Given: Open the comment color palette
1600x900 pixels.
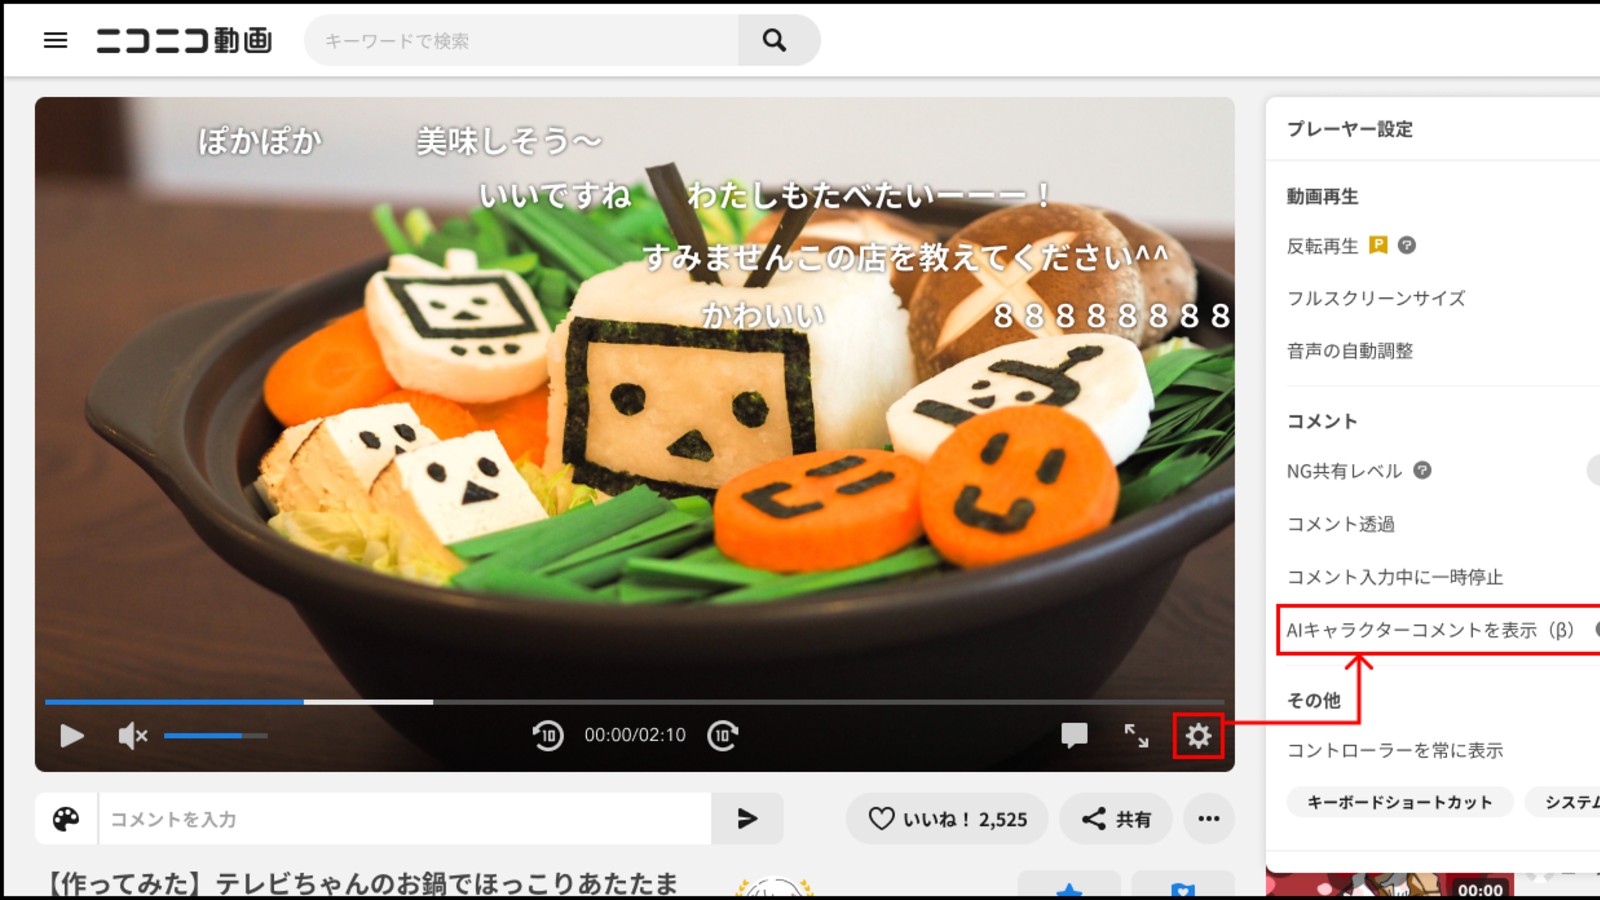Looking at the screenshot, I should pyautogui.click(x=66, y=819).
